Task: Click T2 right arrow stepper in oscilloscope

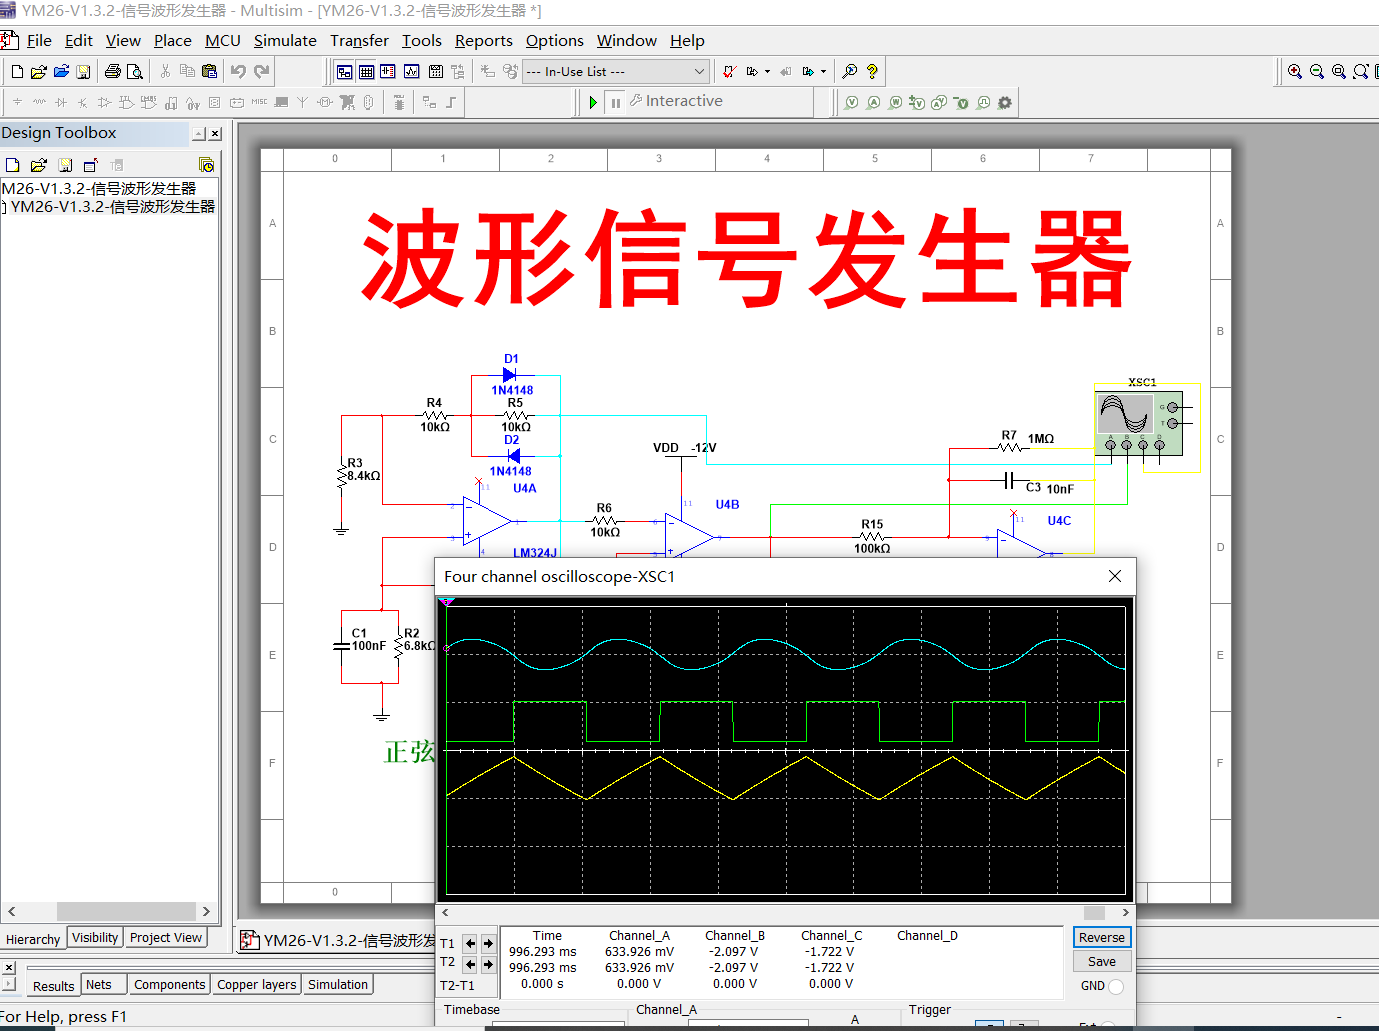Action: click(488, 963)
